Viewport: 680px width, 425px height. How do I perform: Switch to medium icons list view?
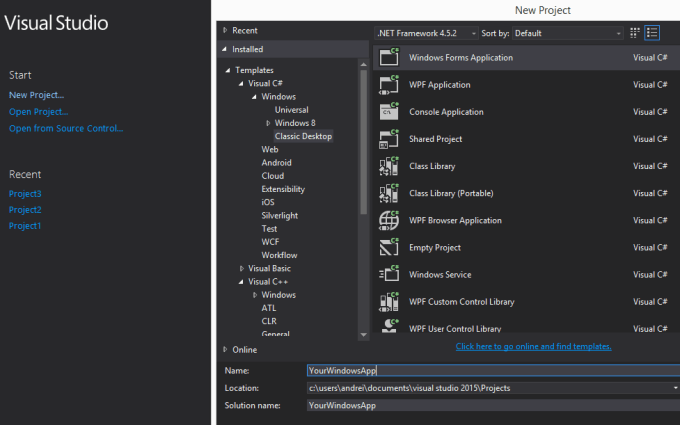point(652,33)
